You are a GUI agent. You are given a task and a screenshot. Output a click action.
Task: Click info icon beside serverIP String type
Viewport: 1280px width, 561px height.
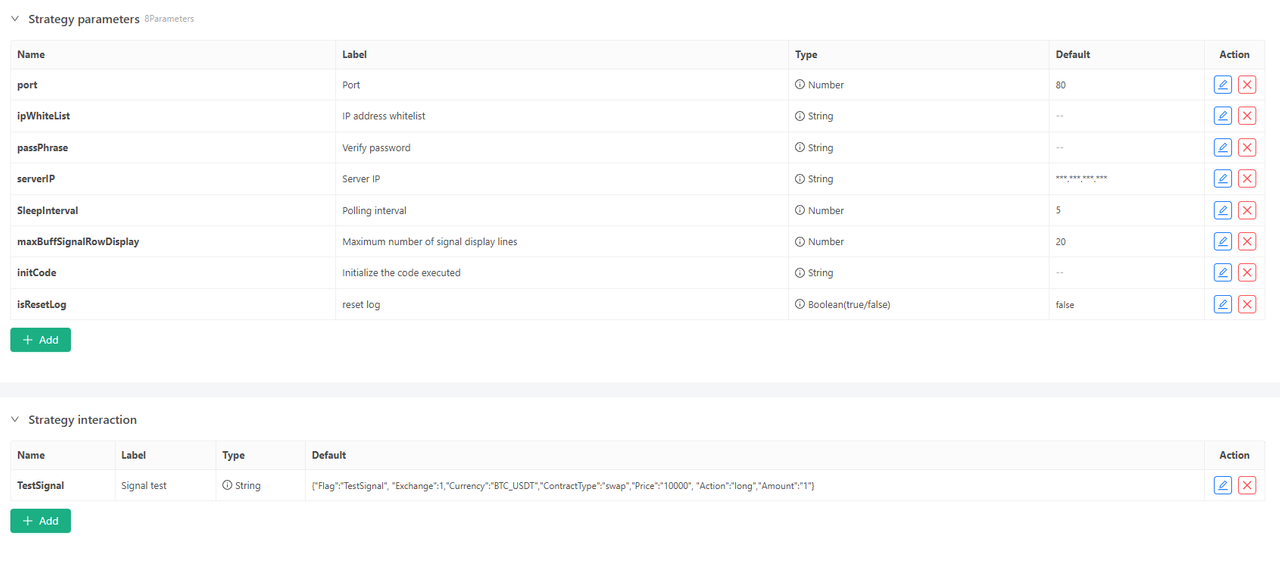pos(800,179)
